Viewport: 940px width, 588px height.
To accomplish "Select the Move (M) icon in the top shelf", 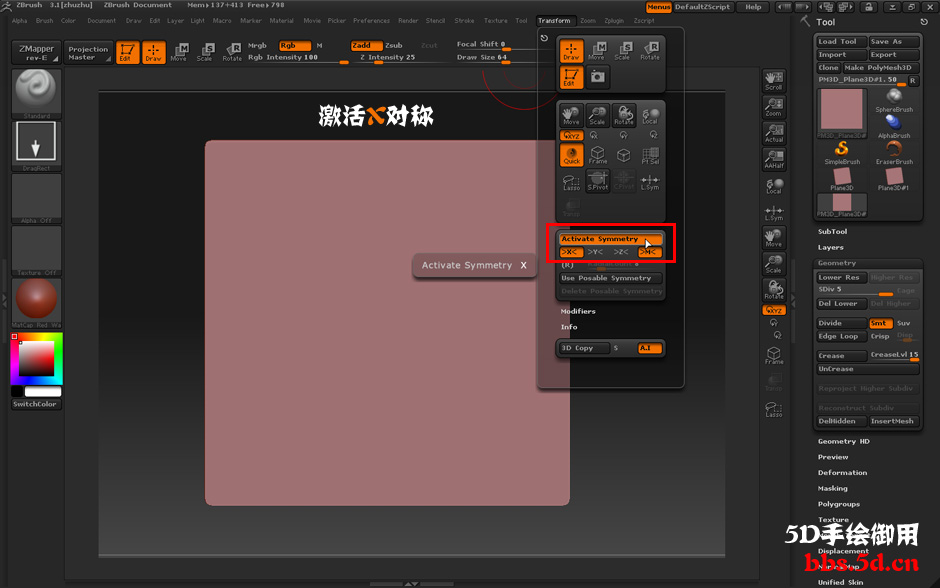I will click(x=179, y=52).
